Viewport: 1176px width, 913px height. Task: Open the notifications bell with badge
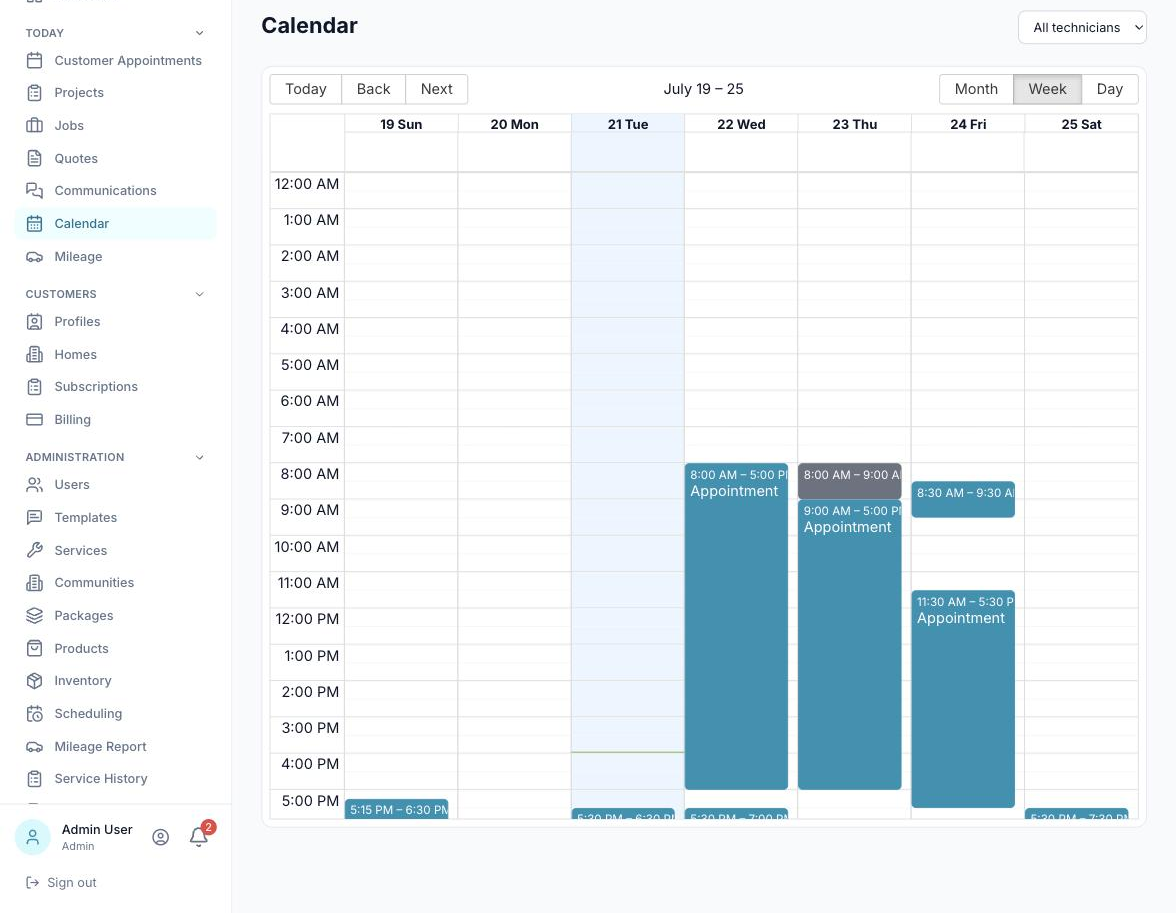click(x=199, y=836)
